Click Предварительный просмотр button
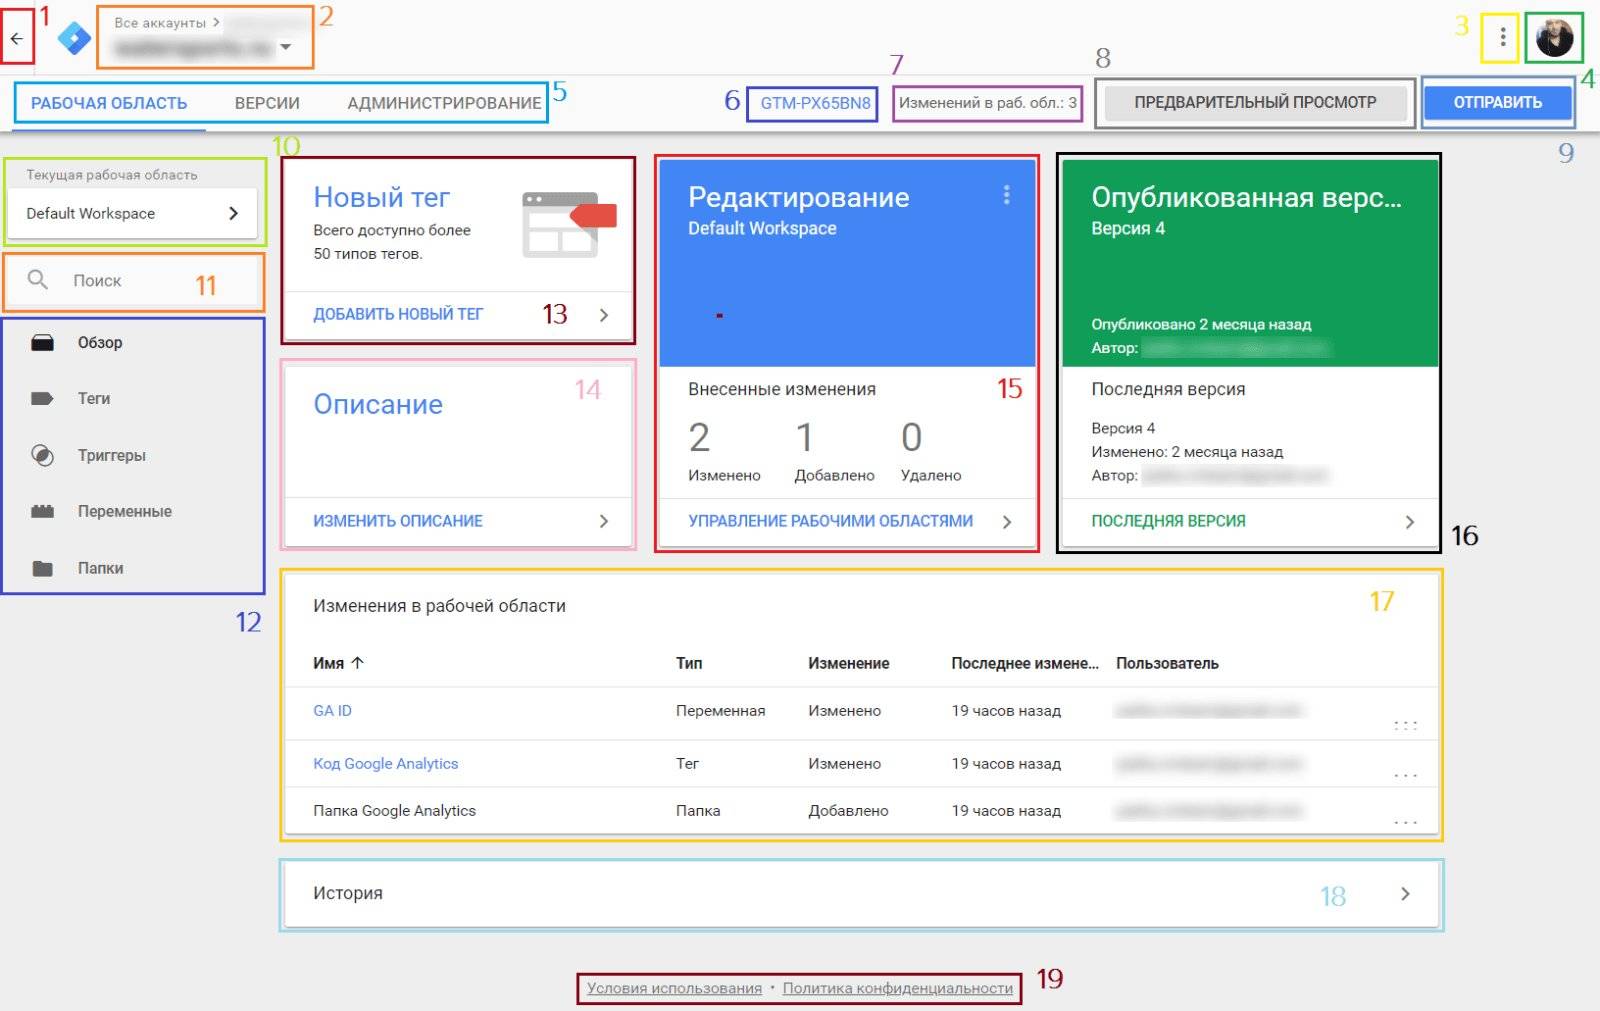The width and height of the screenshot is (1600, 1011). (x=1254, y=102)
